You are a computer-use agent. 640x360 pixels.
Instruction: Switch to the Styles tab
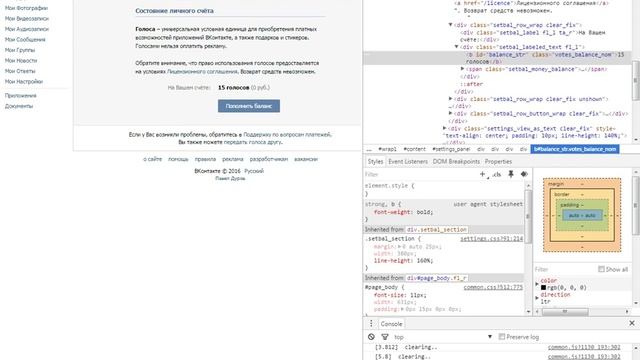375,161
